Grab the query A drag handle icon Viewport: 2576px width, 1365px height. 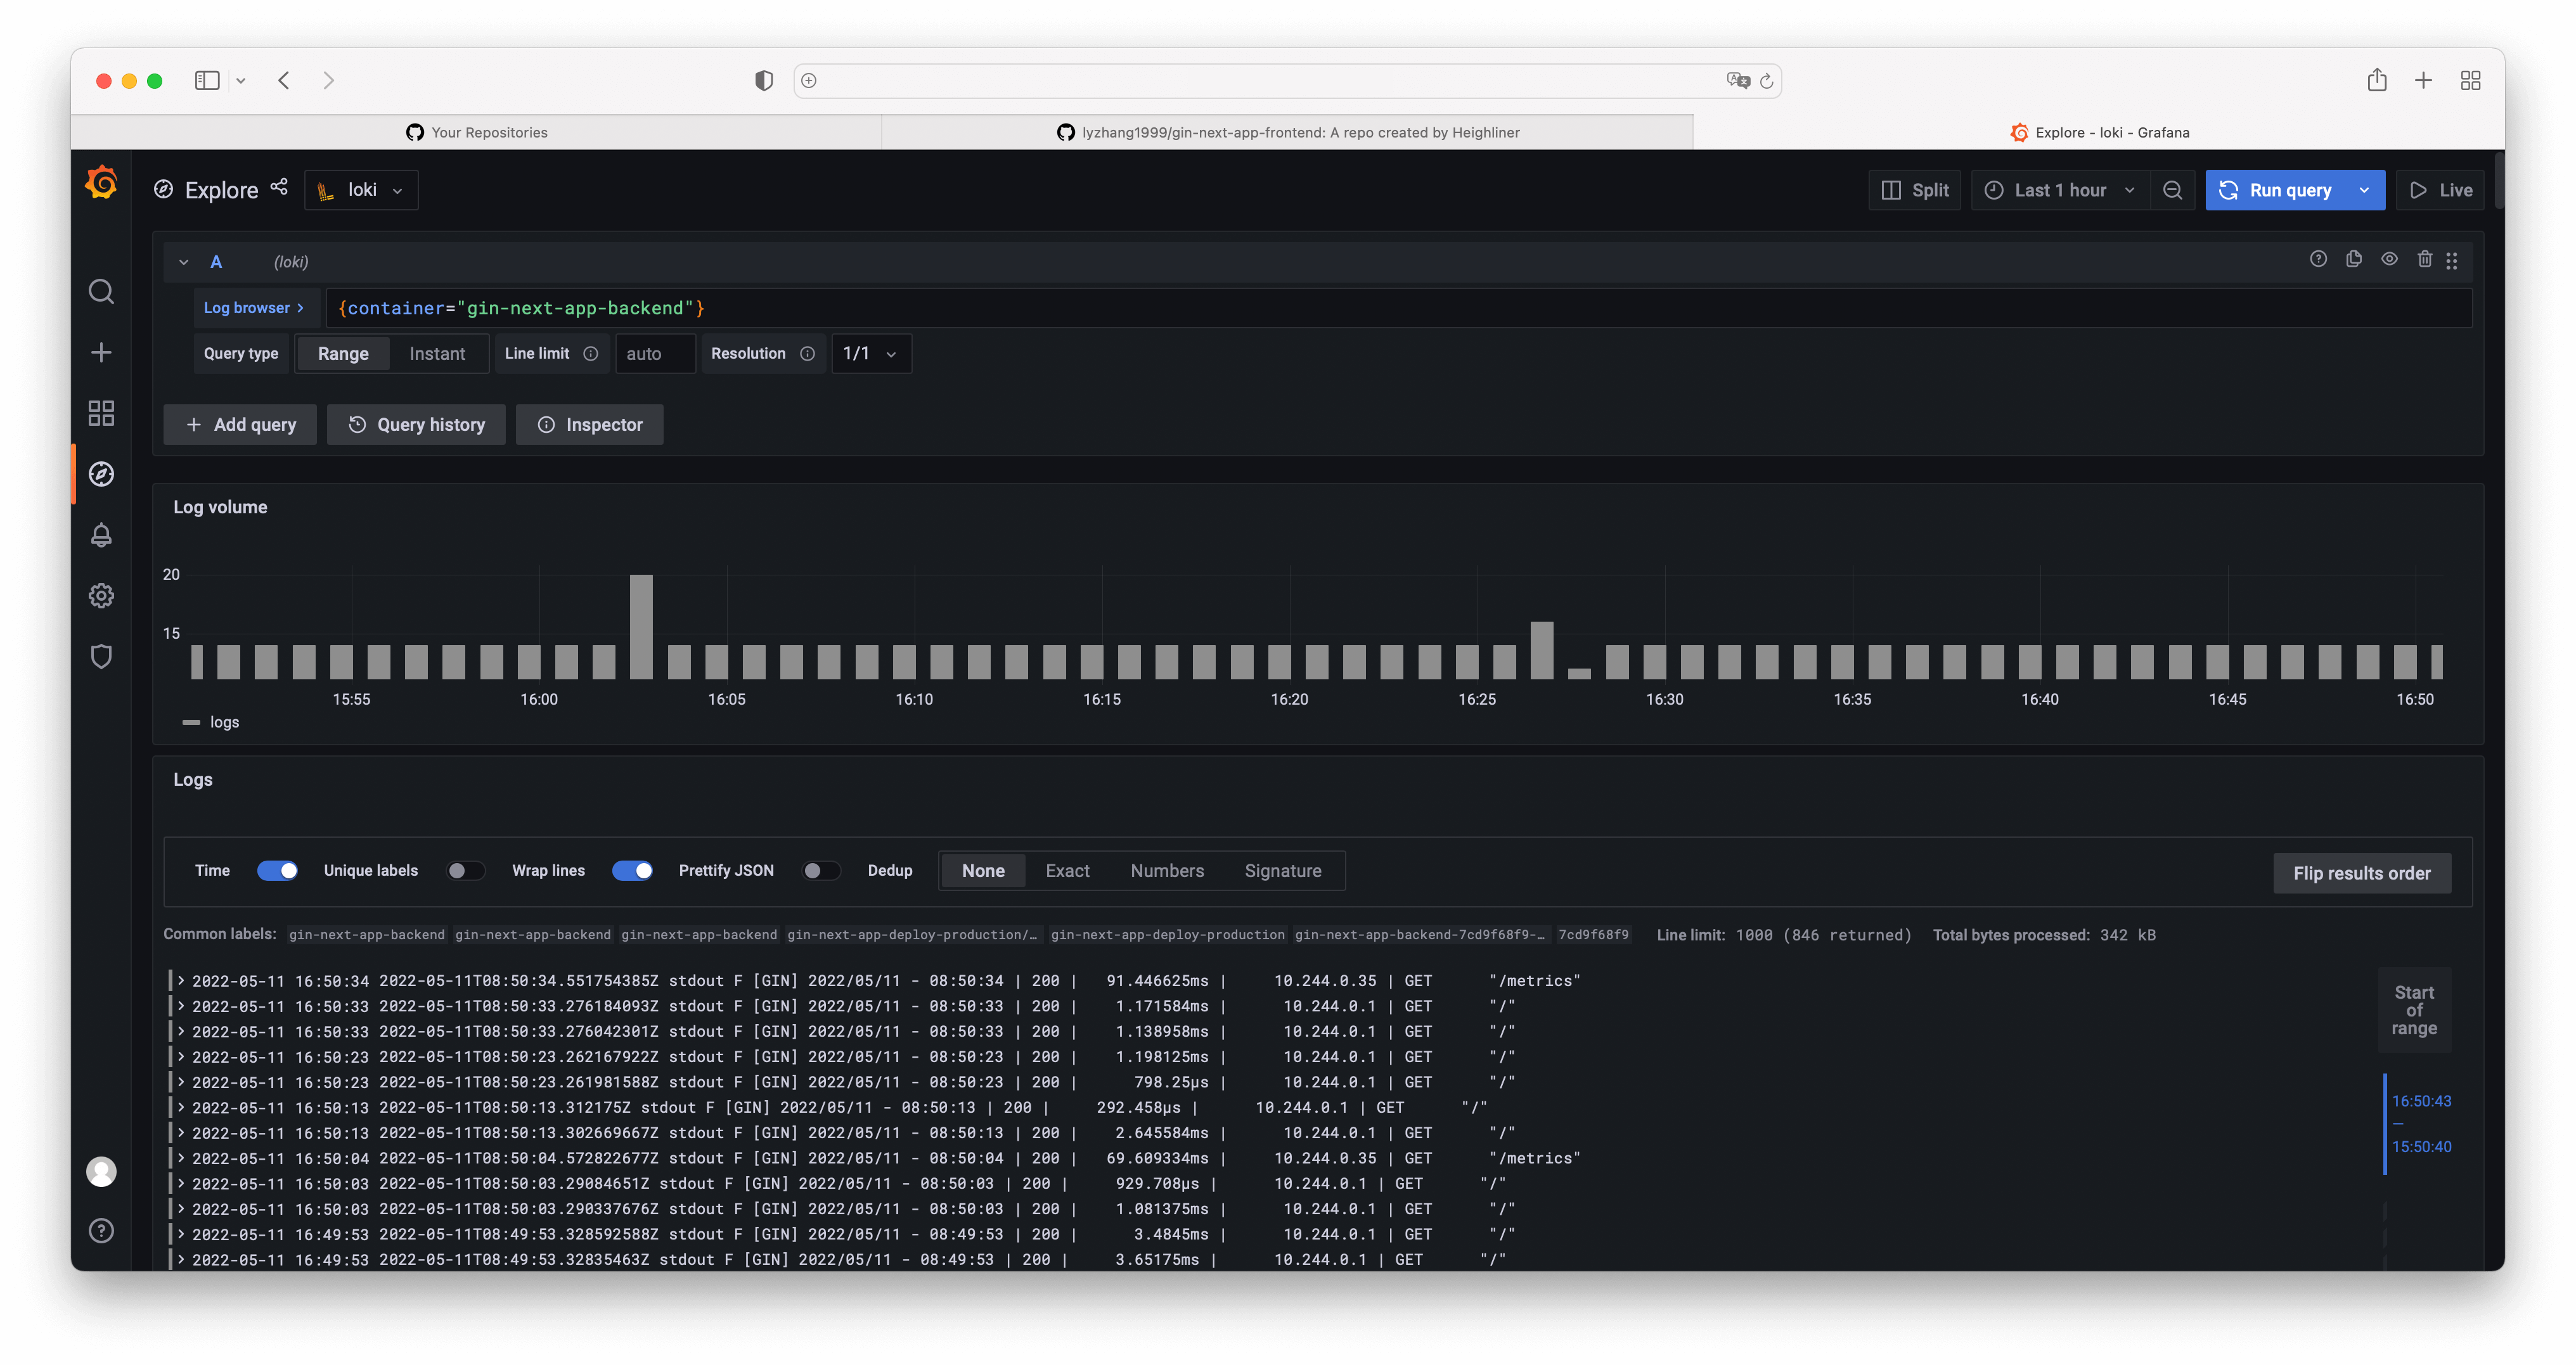[x=2452, y=260]
